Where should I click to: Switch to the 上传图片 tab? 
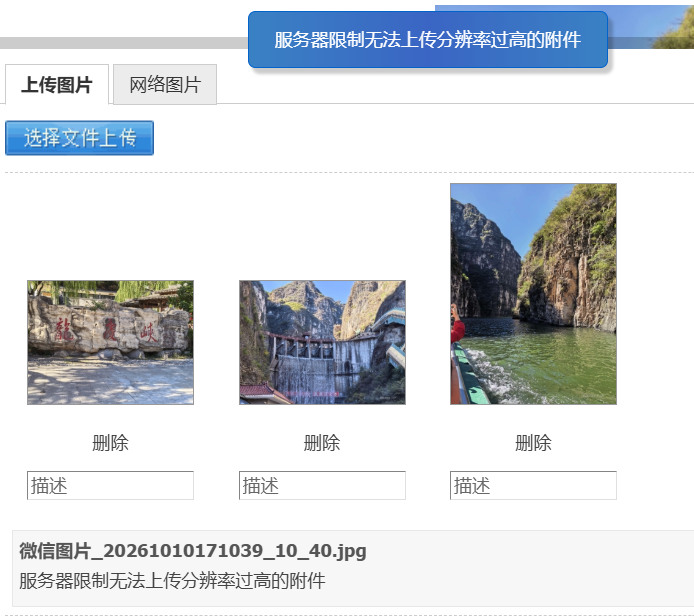[57, 85]
